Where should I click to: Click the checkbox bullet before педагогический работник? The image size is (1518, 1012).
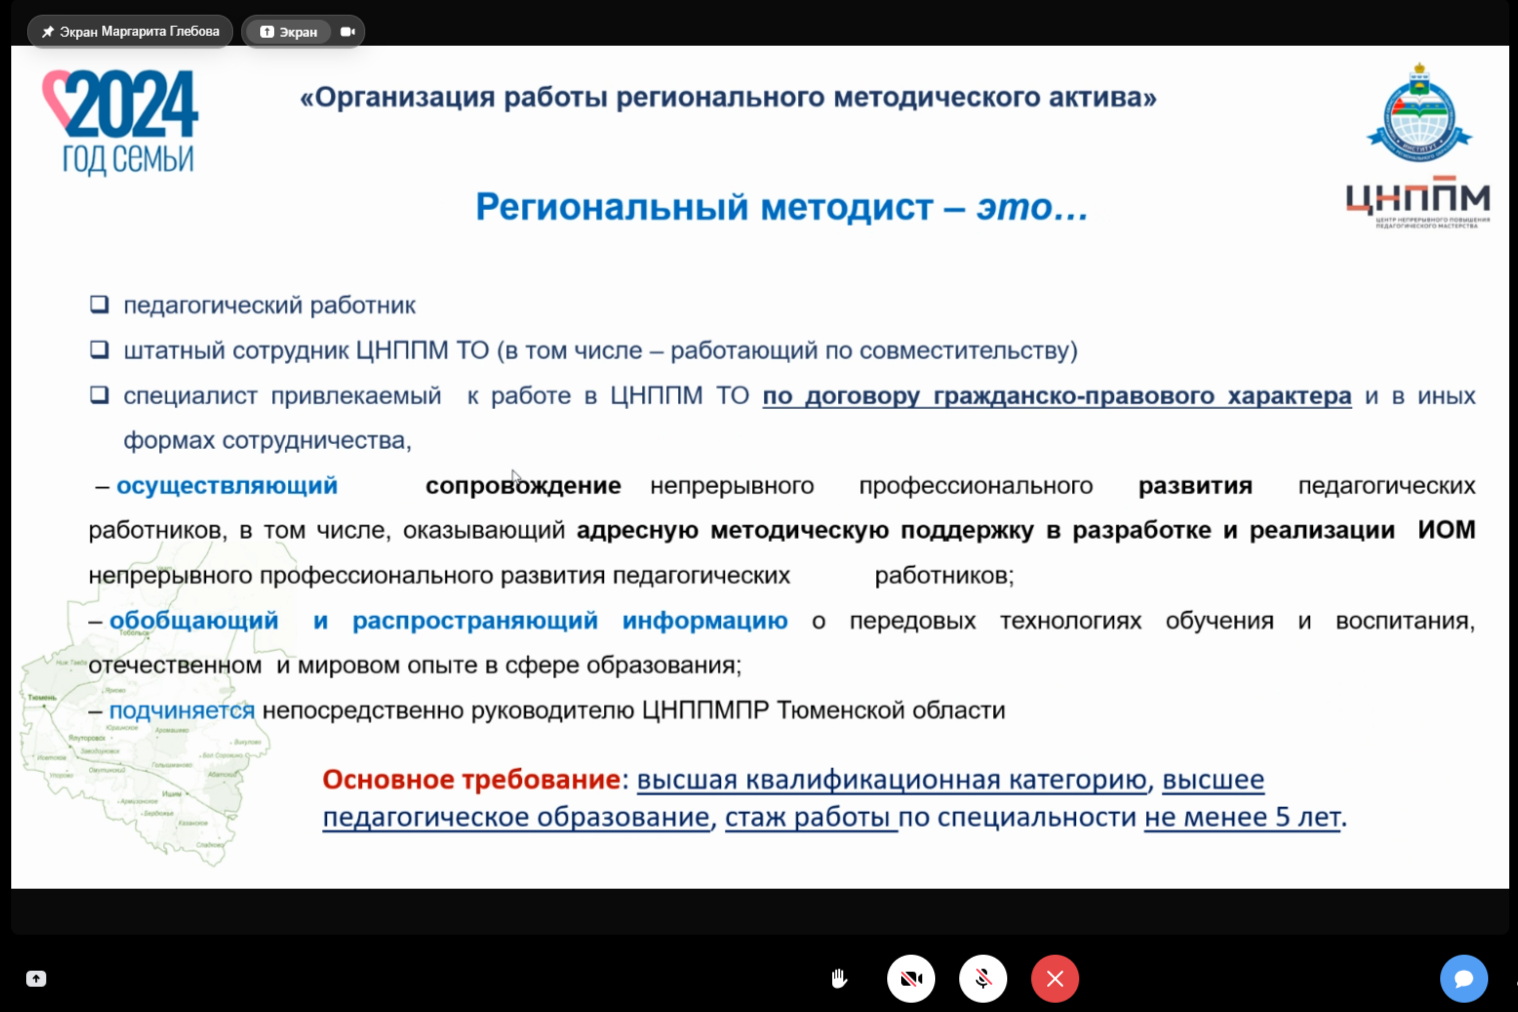point(99,304)
